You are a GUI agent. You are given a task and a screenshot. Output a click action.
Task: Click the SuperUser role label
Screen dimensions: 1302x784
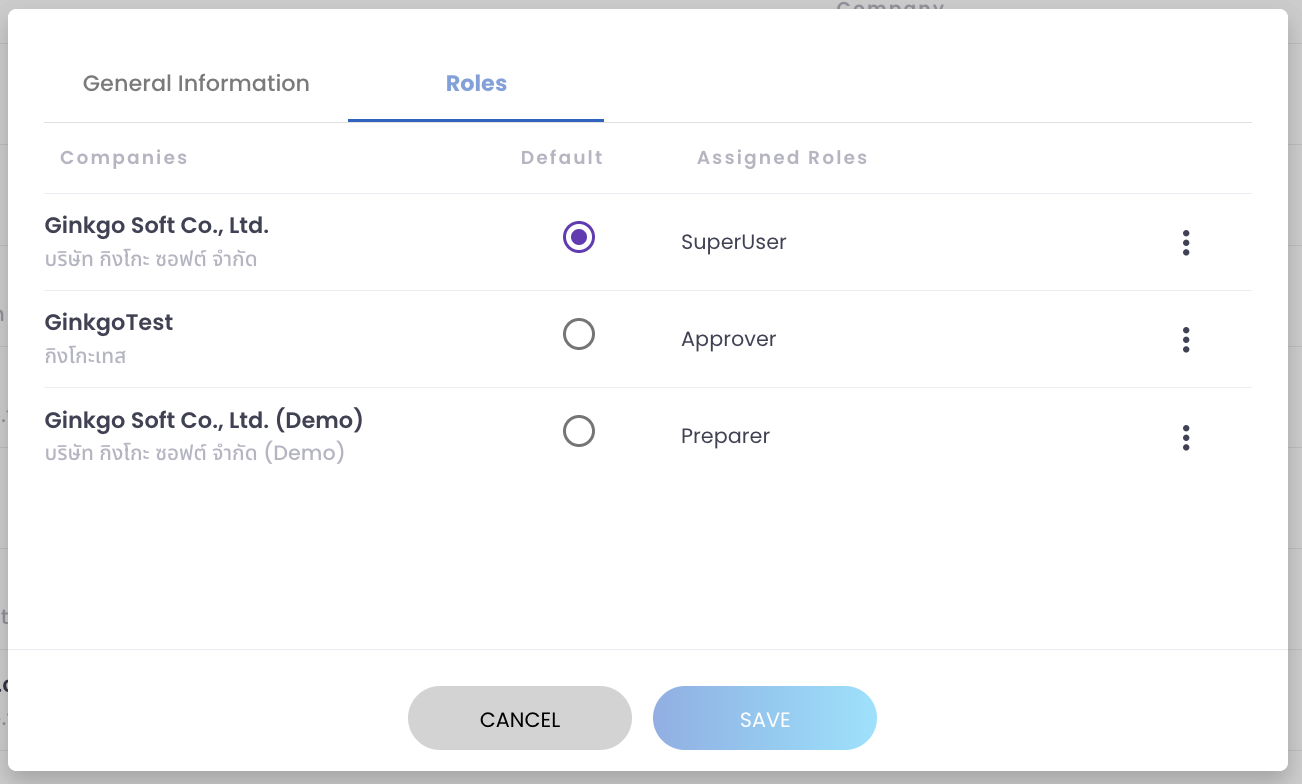(x=733, y=241)
